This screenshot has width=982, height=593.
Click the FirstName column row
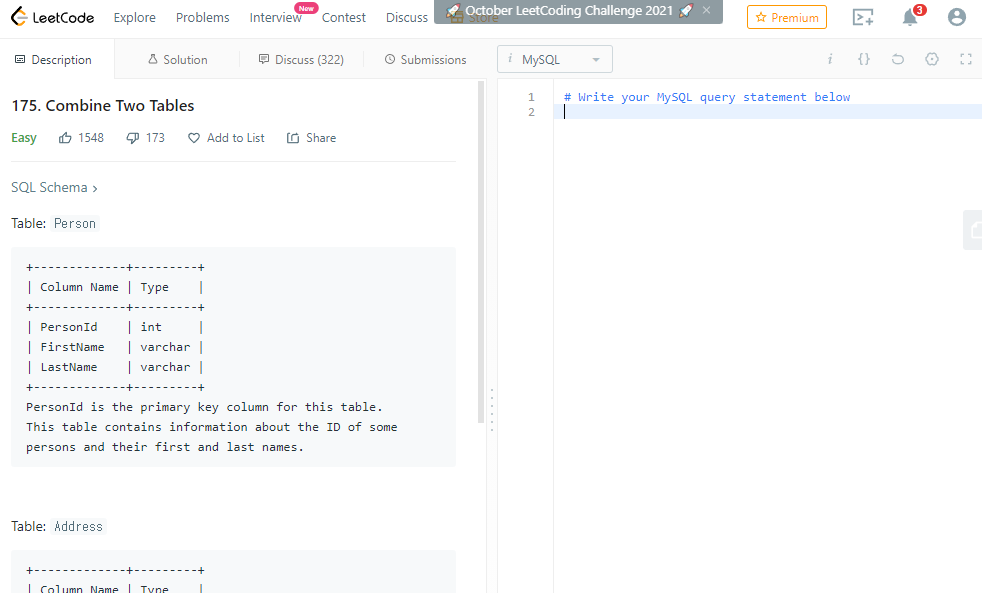tap(115, 347)
